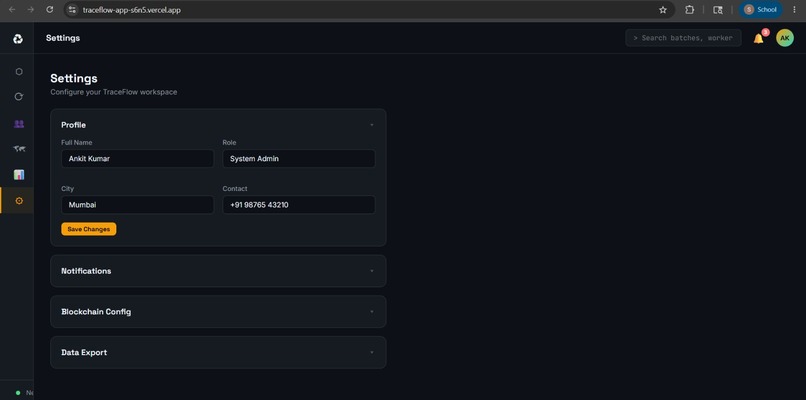Expand the Data Export section
This screenshot has height=400, width=806.
point(218,353)
